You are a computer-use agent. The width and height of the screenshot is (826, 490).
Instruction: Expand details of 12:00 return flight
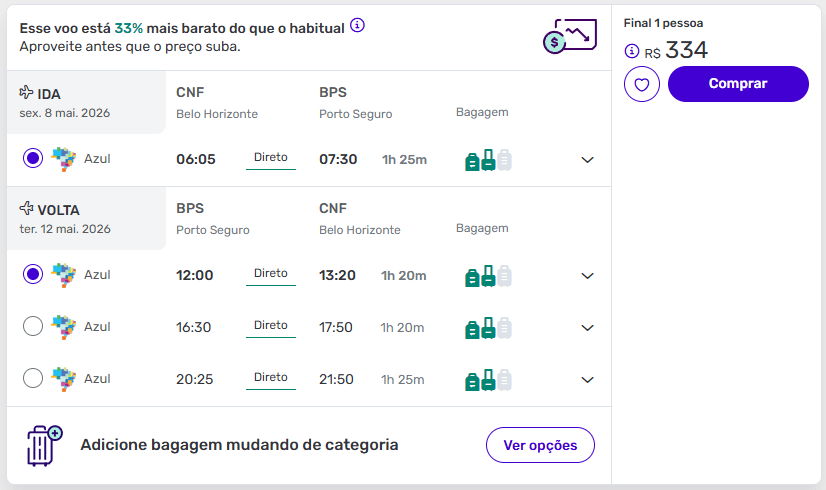coord(588,276)
